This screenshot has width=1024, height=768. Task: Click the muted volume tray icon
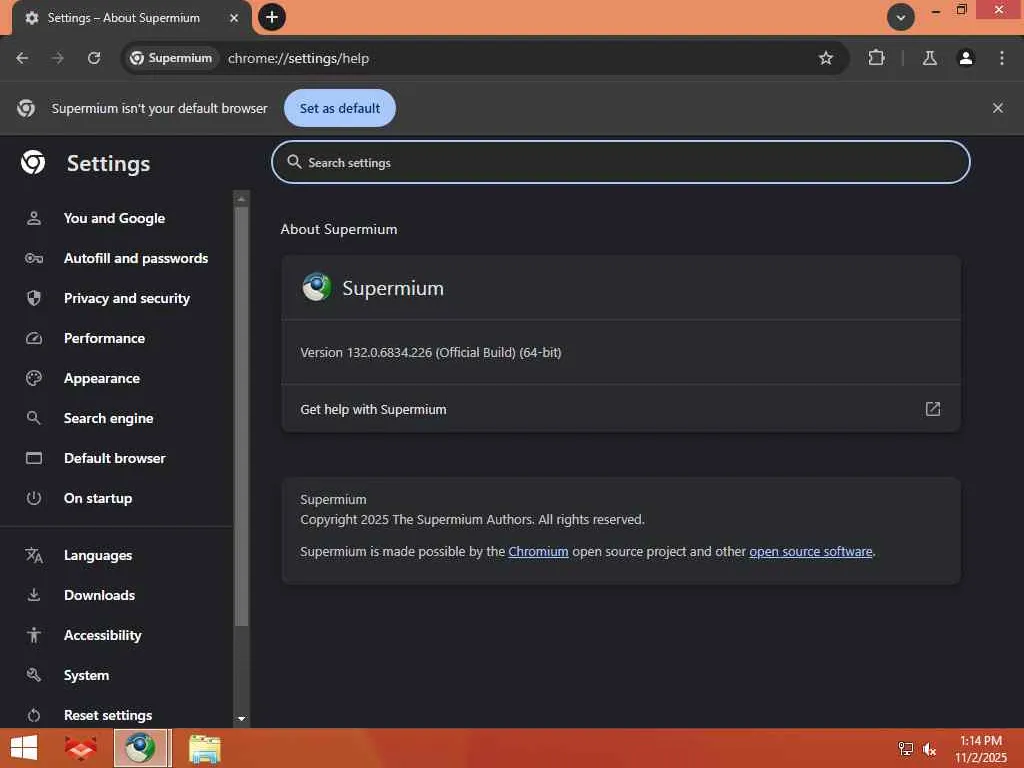click(929, 749)
